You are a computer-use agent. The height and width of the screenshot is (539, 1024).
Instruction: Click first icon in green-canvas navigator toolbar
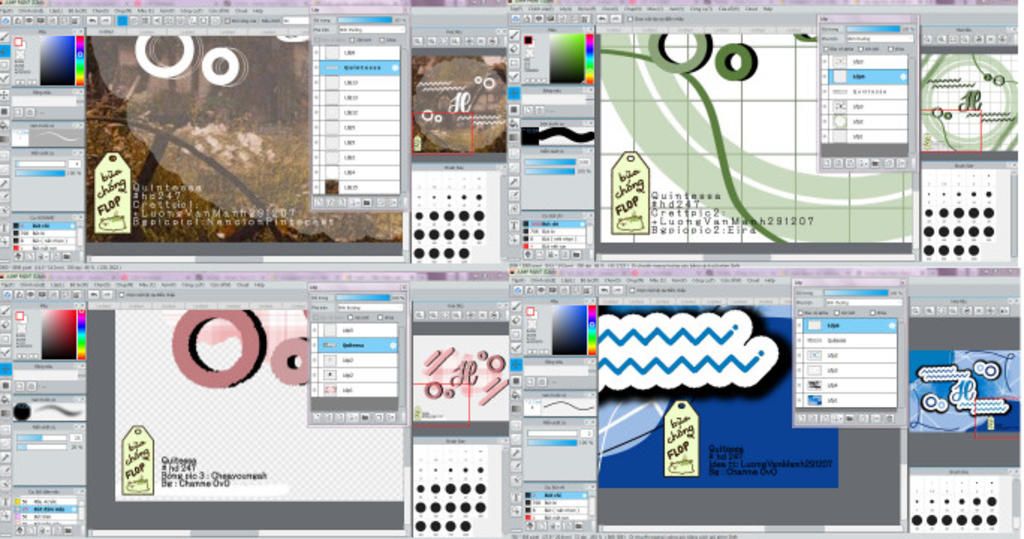click(x=929, y=40)
